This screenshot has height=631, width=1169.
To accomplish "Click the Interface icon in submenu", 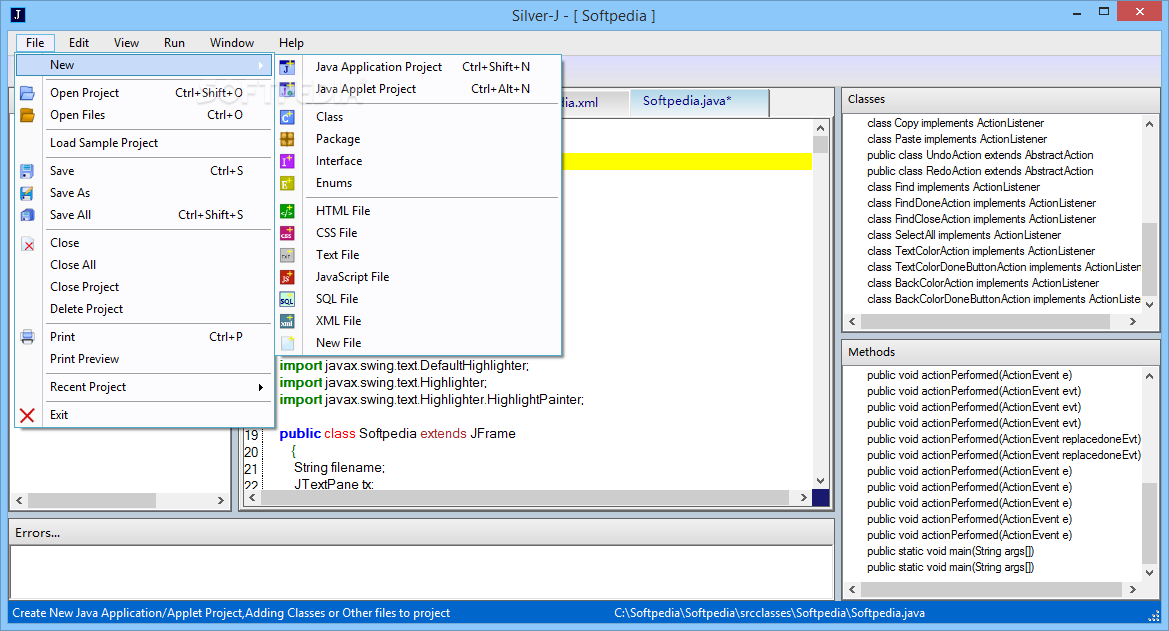I will [287, 161].
